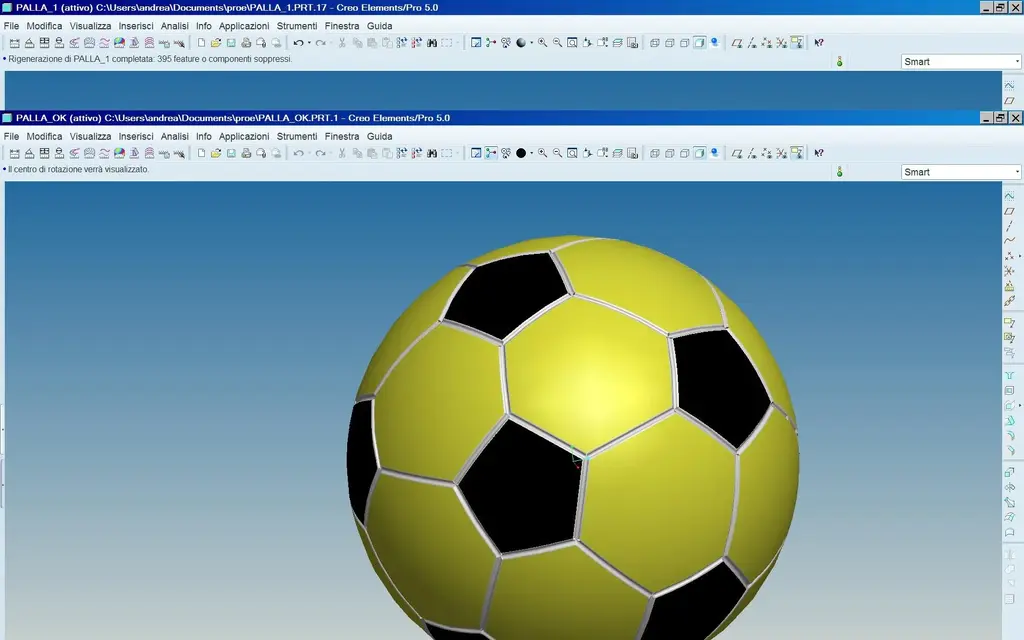Viewport: 1024px width, 640px height.
Task: Select the Sketch tool on right toolbar
Action: click(1009, 195)
